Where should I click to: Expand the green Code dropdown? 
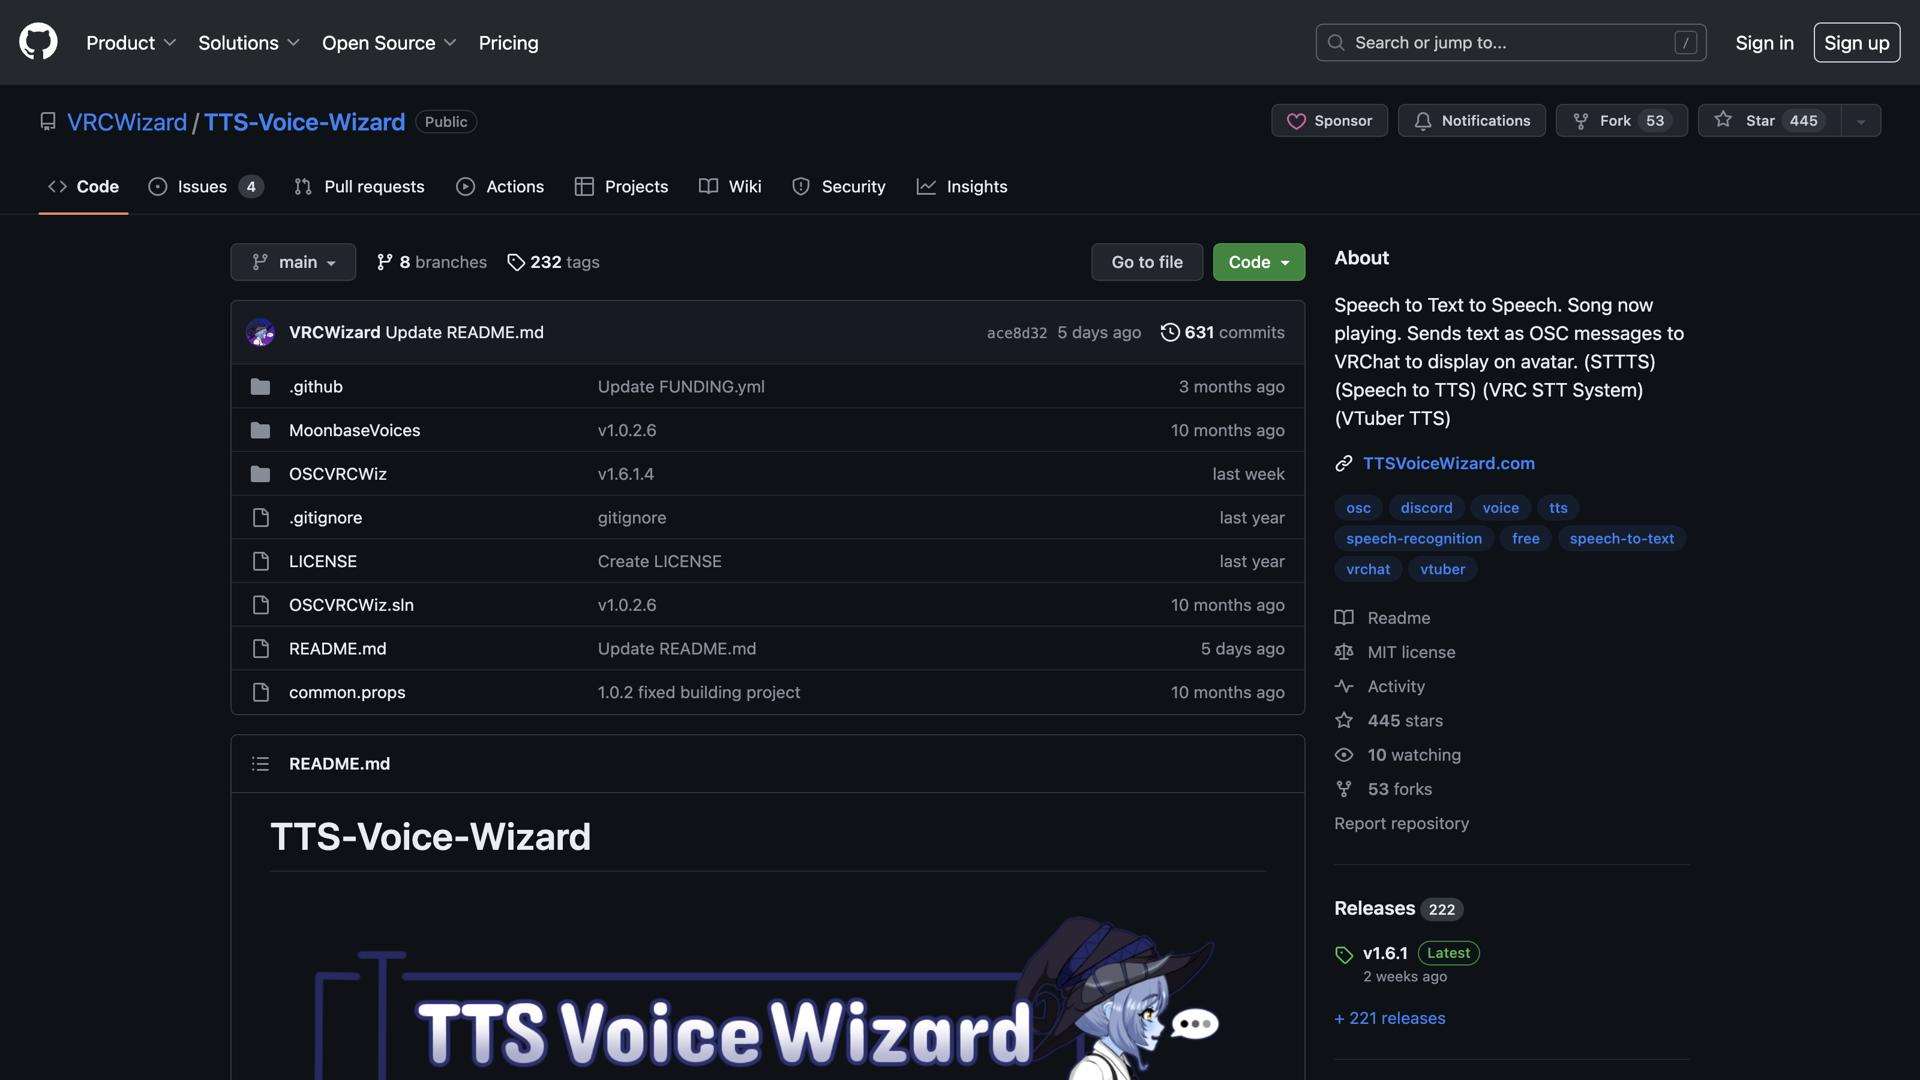1258,261
